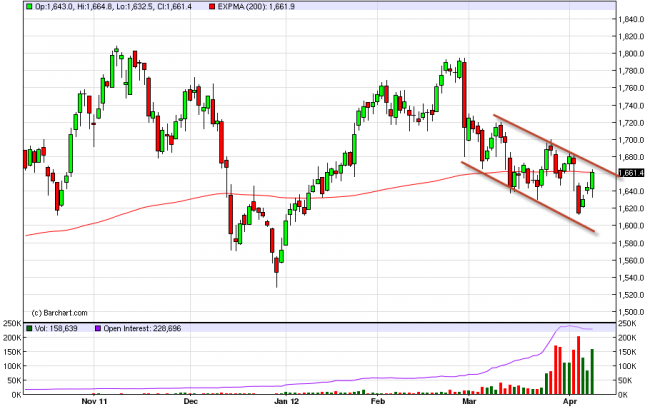The height and width of the screenshot is (414, 645).
Task: Select the 'Open Interest: 228,696' label
Action: coord(142,328)
